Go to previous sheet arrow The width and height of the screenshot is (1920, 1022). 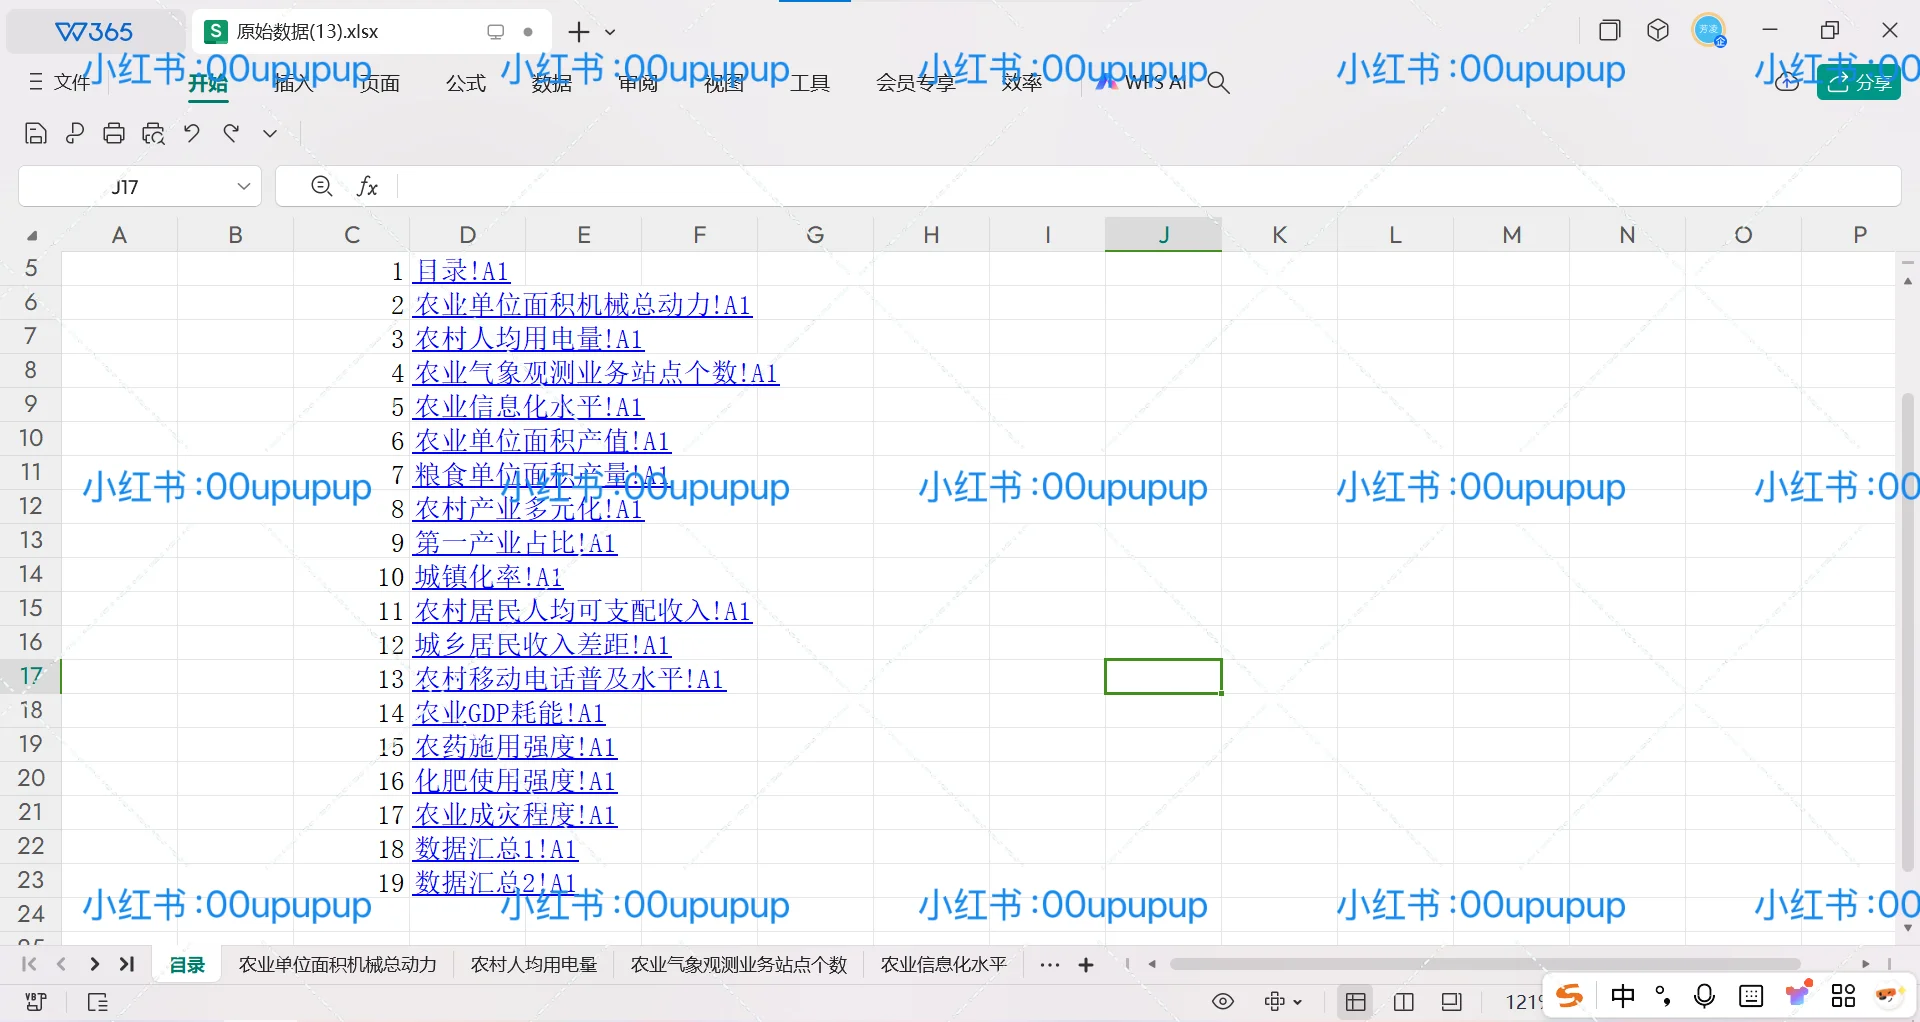click(x=61, y=964)
